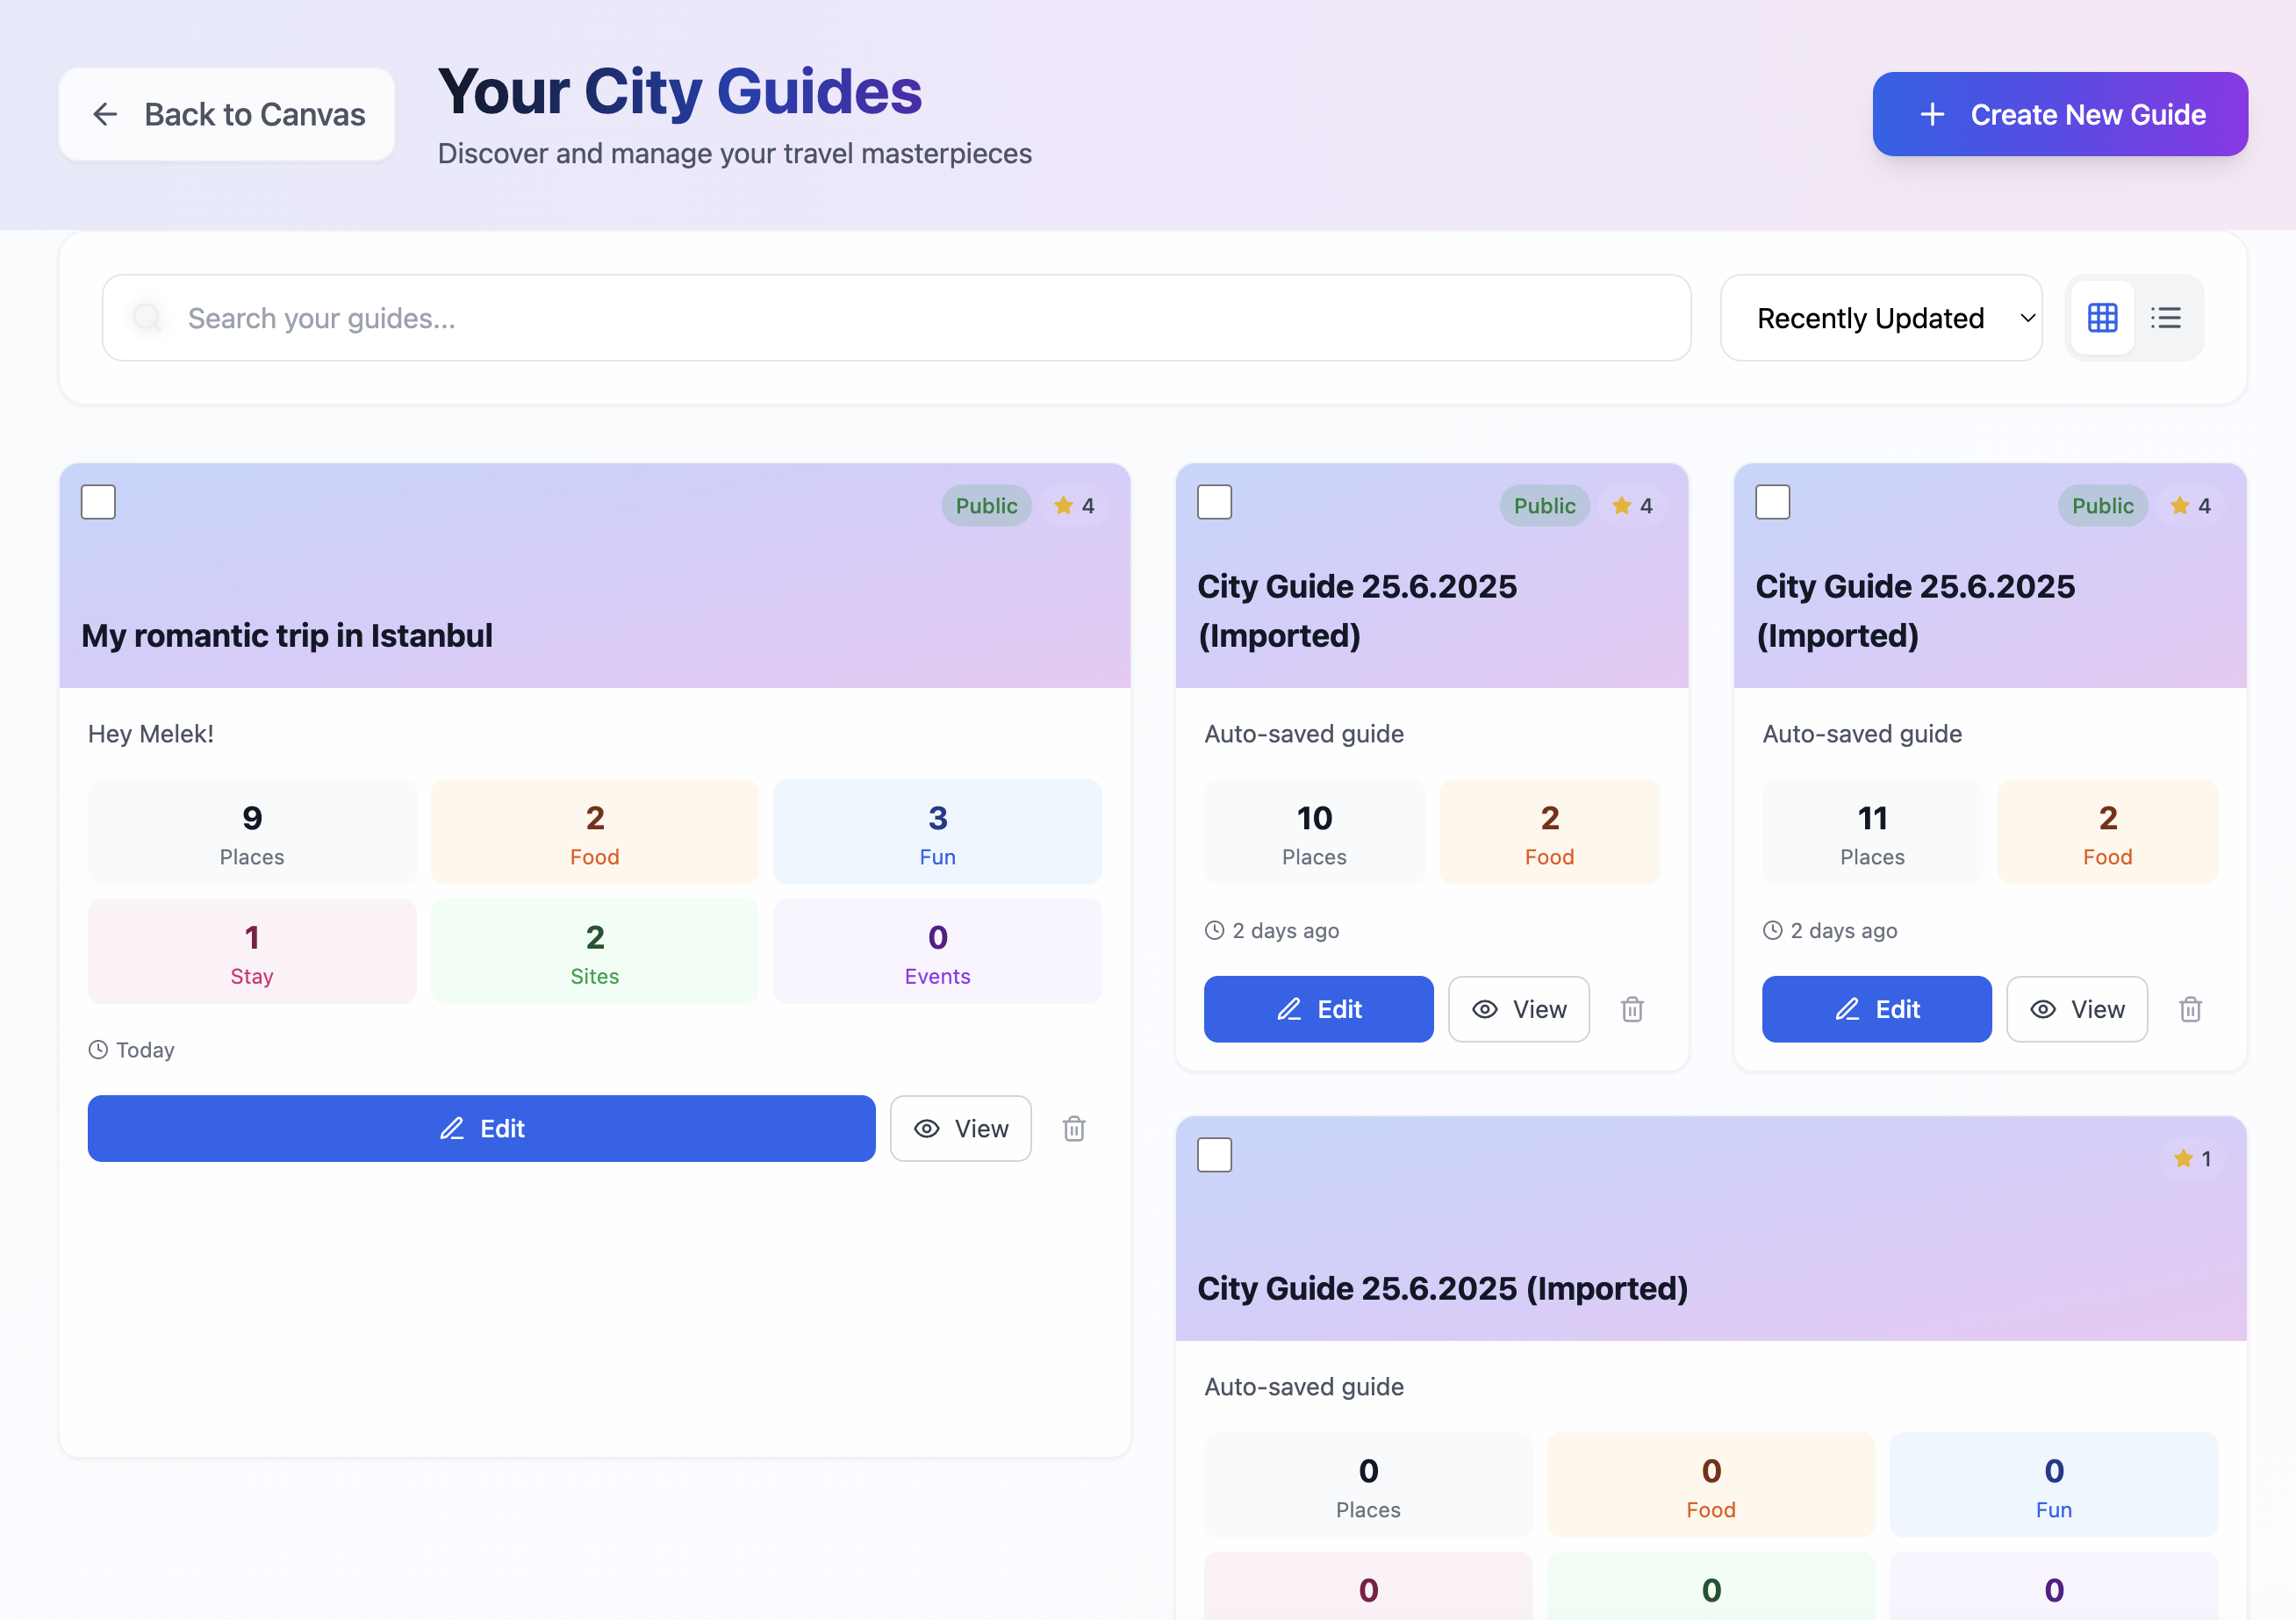Click the Fun stat tile showing 3

(937, 832)
